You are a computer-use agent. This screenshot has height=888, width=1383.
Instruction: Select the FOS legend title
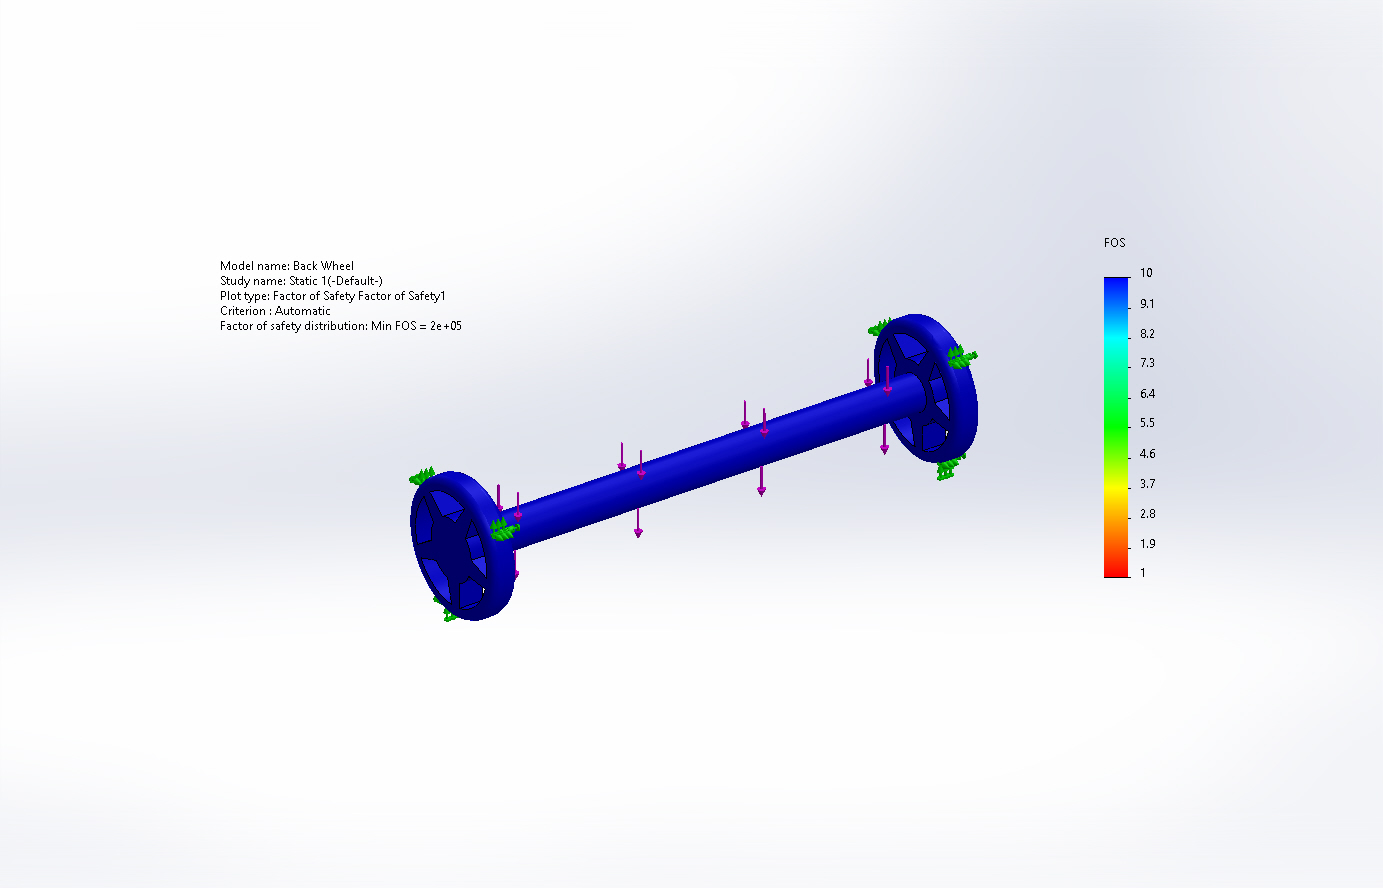pyautogui.click(x=1114, y=243)
